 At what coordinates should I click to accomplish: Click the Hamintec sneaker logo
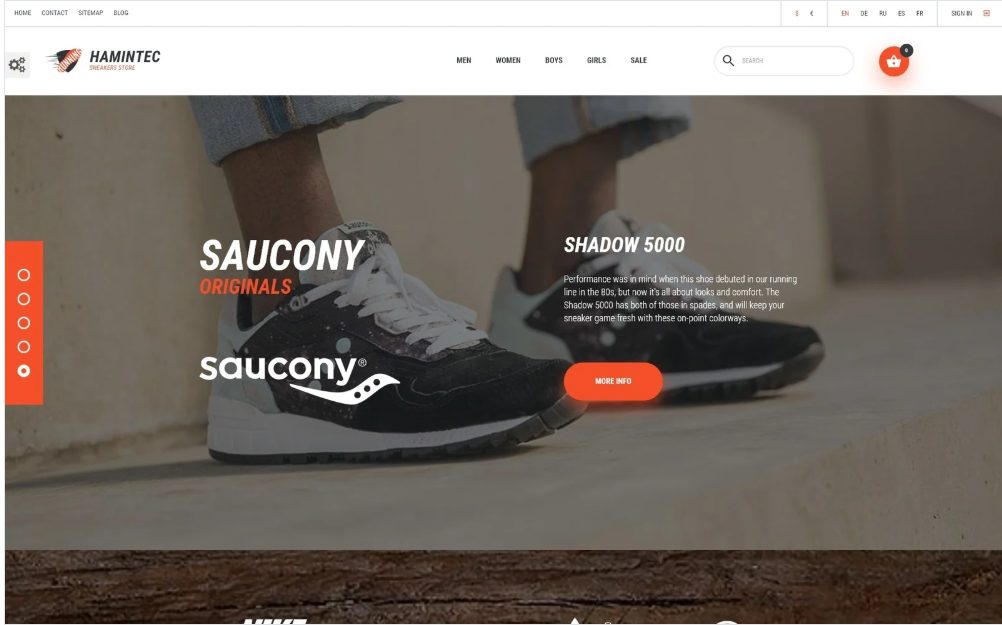coord(104,60)
